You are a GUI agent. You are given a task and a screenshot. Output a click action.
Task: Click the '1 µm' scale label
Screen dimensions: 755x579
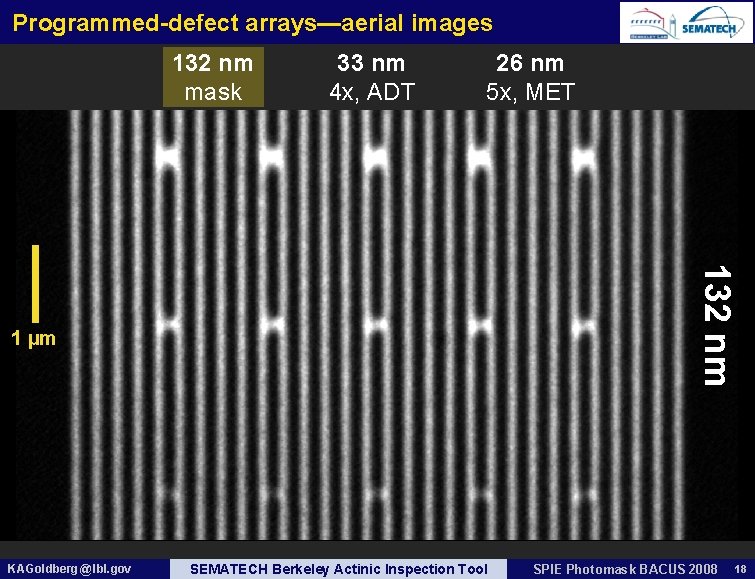pyautogui.click(x=33, y=338)
